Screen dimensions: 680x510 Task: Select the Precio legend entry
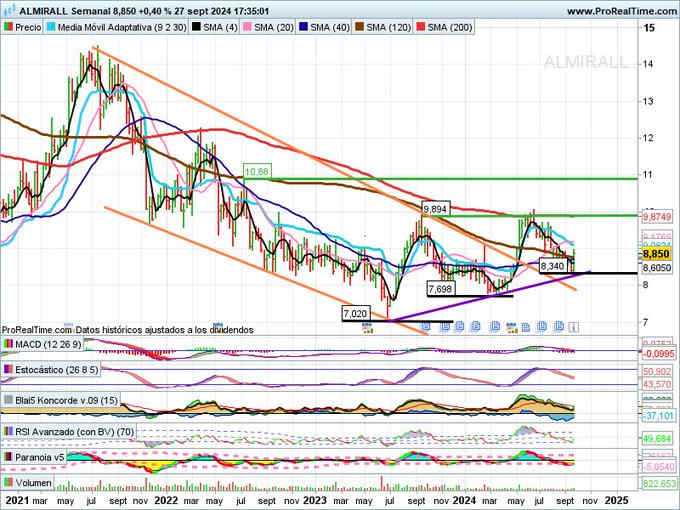[23, 27]
